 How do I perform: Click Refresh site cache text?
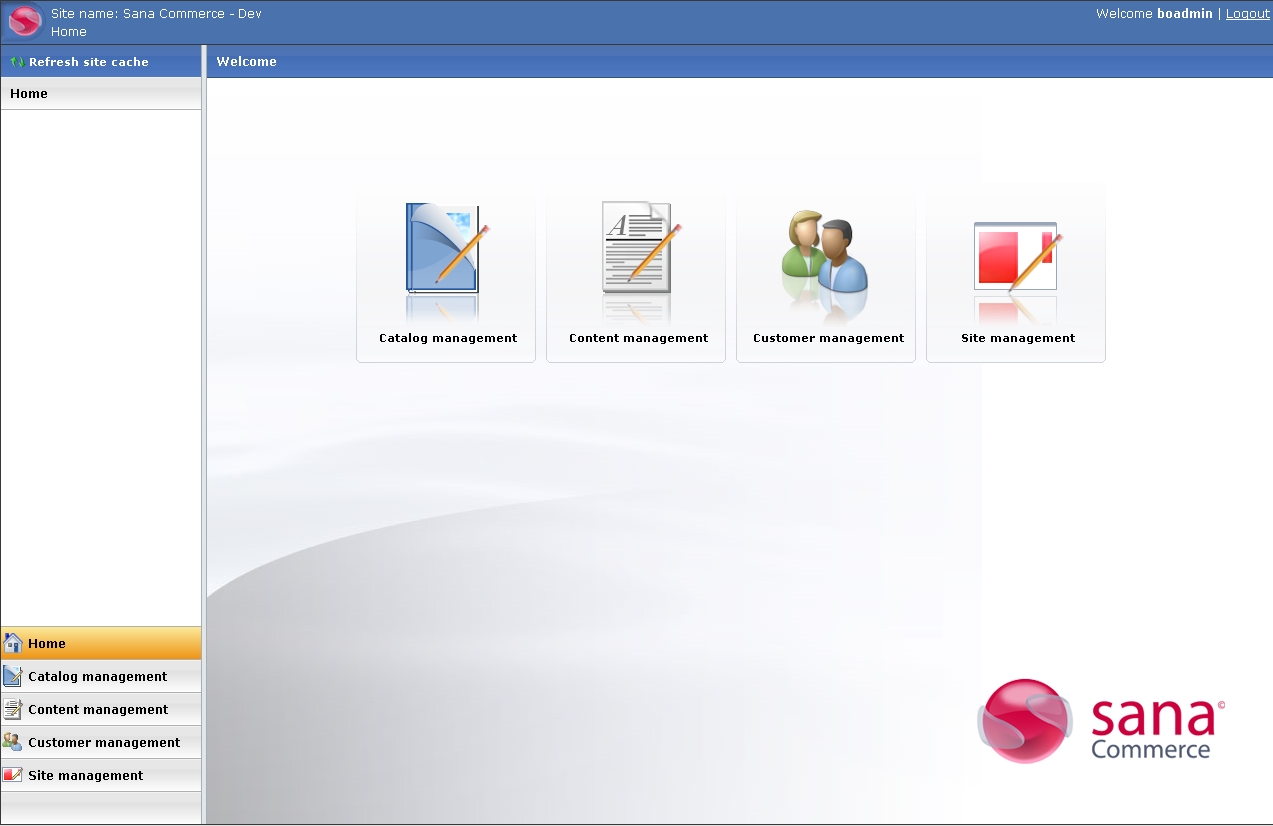click(89, 62)
